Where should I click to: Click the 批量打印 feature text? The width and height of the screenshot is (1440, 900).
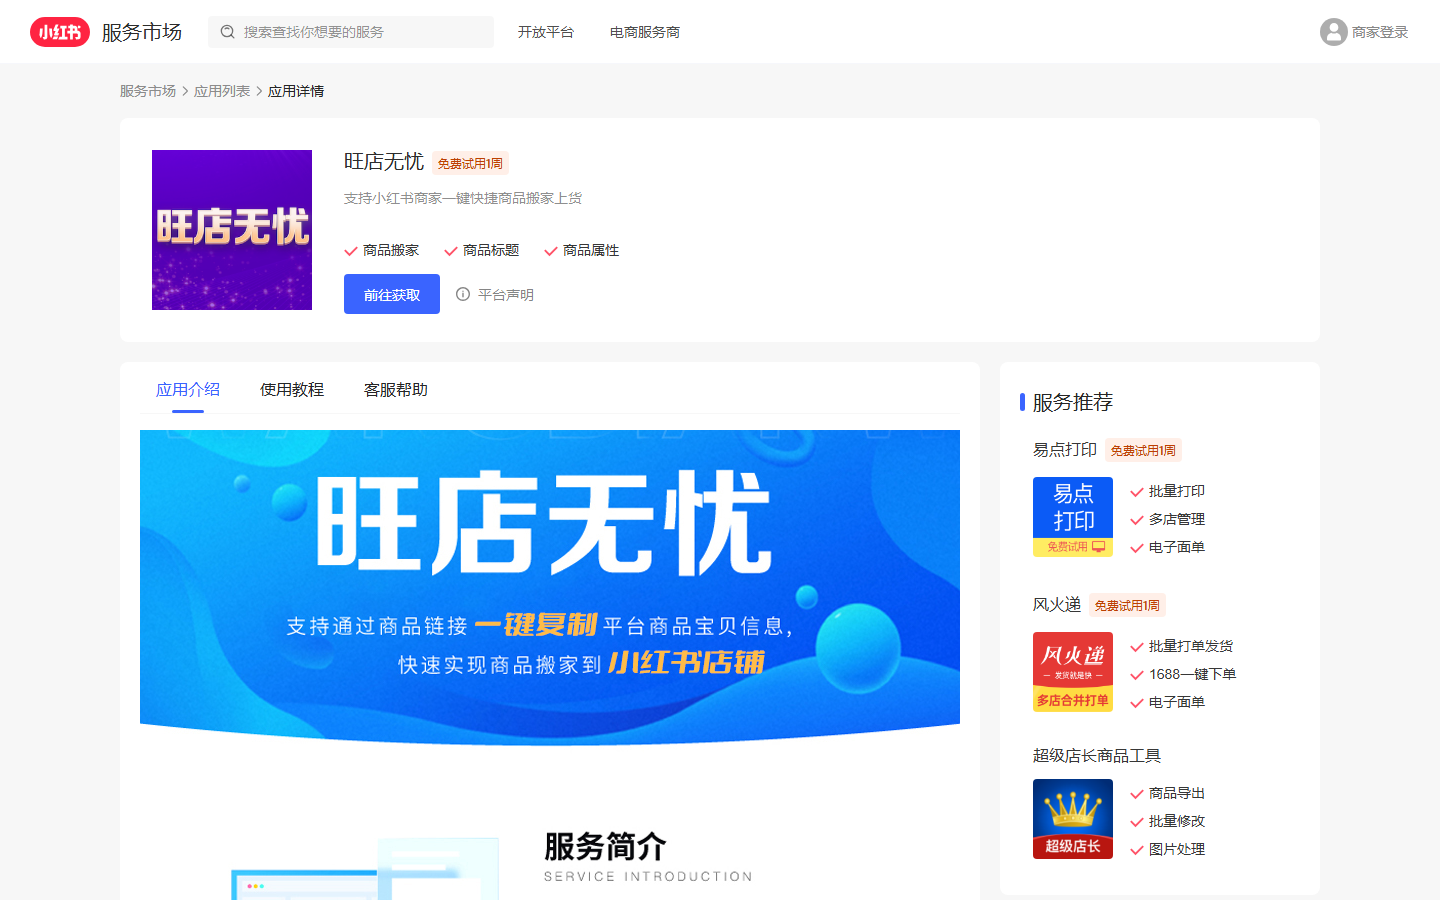[x=1177, y=491]
